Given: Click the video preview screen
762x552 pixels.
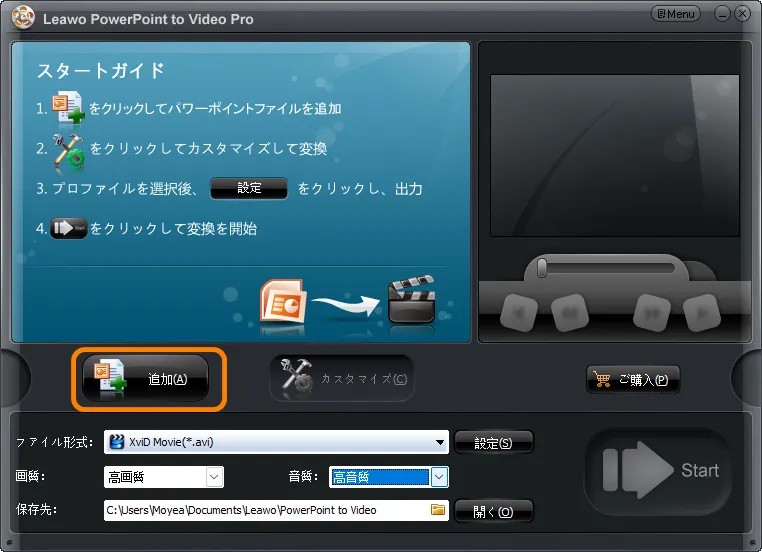Looking at the screenshot, I should 615,155.
